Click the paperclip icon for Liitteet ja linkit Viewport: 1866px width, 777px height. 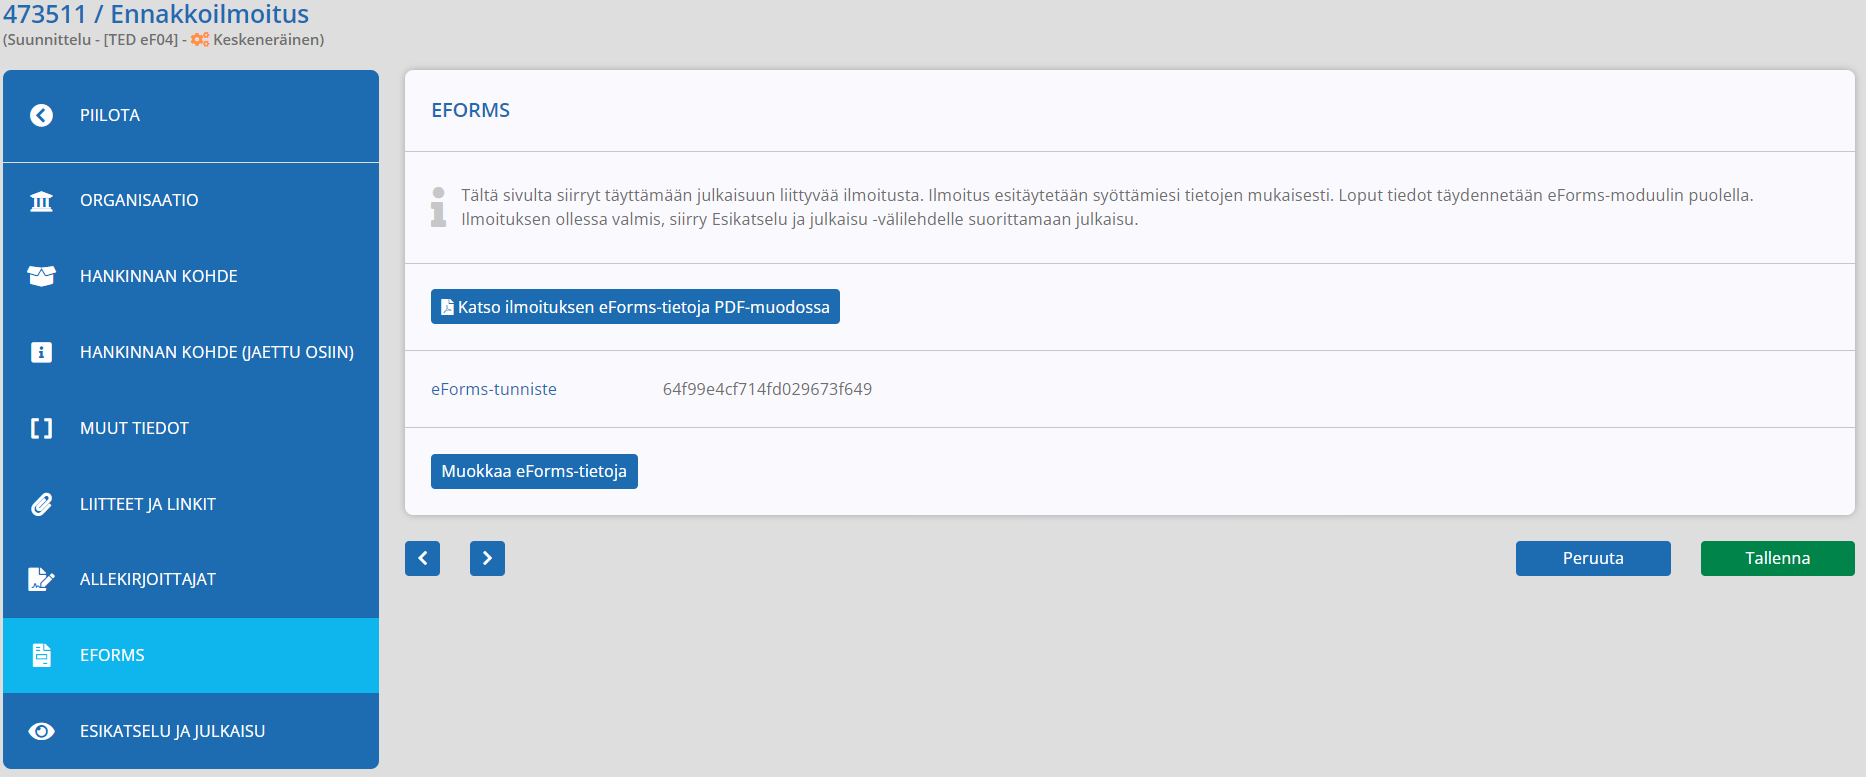pos(41,504)
